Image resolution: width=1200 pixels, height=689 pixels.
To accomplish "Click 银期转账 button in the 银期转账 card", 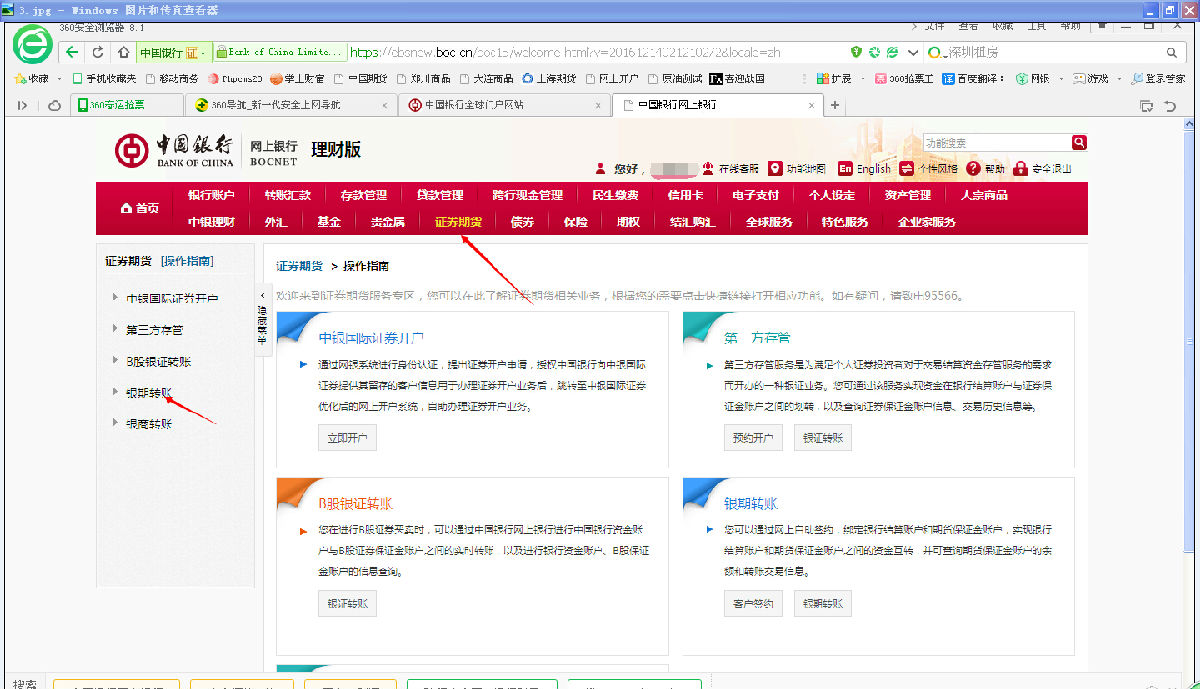I will click(x=823, y=604).
